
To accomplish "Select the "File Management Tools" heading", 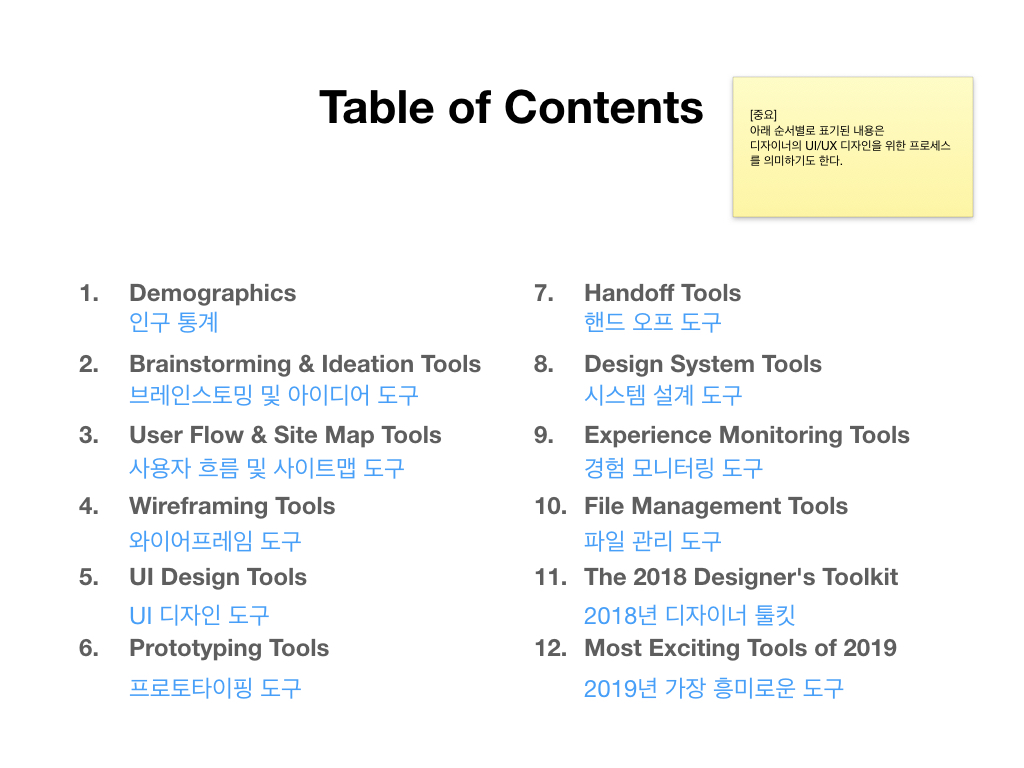I will (x=715, y=506).
